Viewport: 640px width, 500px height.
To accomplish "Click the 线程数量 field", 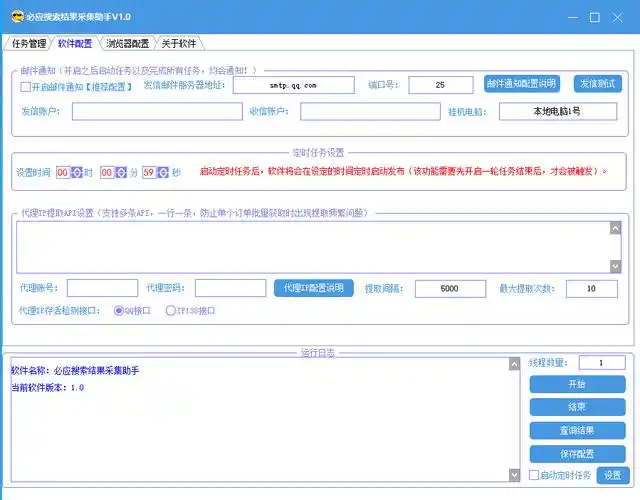I will click(602, 362).
